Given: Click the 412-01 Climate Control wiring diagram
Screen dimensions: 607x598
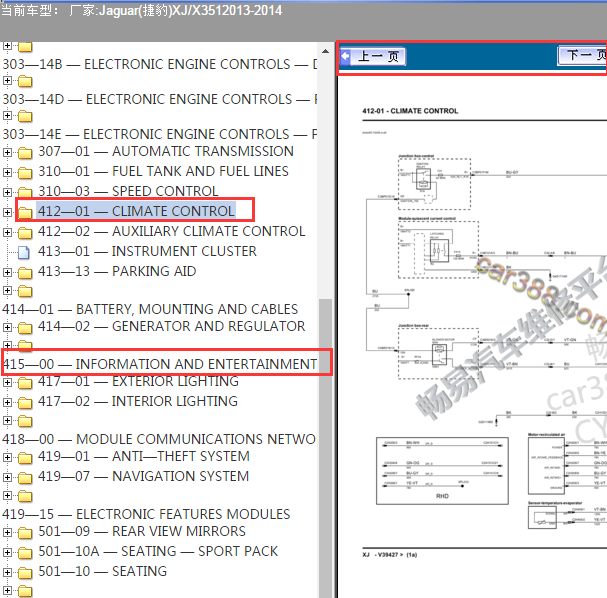Looking at the screenshot, I should (x=484, y=341).
